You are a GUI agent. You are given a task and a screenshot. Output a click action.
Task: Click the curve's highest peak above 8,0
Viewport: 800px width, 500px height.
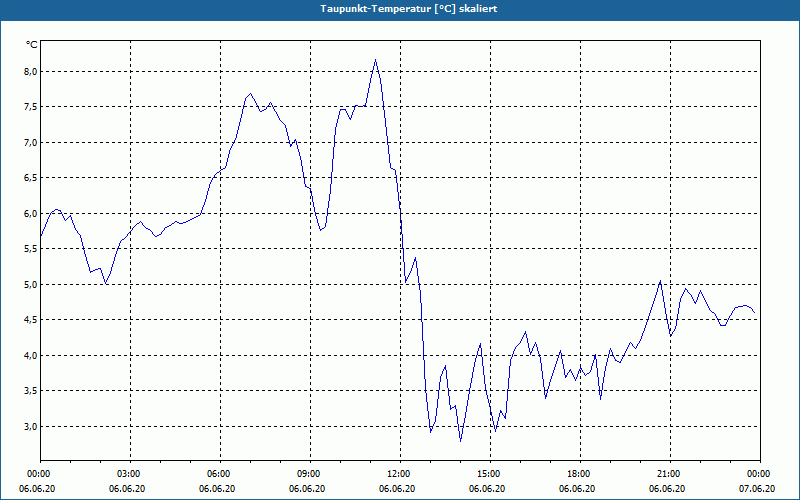tap(376, 60)
